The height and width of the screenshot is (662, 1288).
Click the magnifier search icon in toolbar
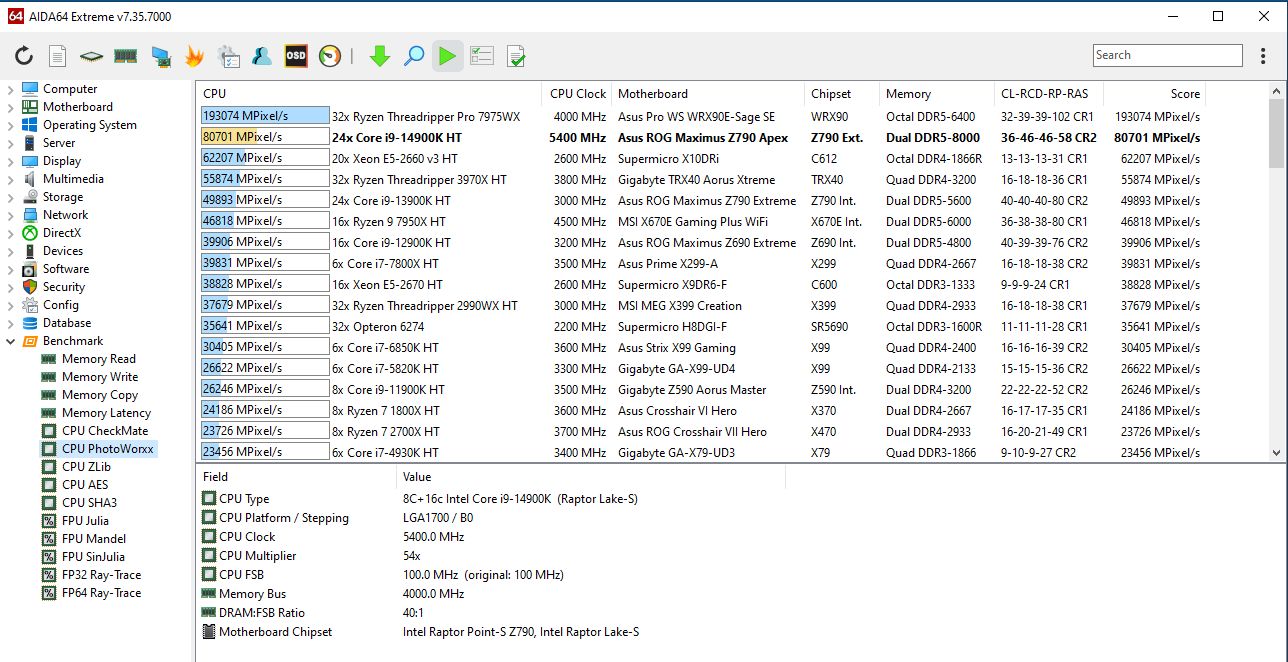pyautogui.click(x=413, y=56)
